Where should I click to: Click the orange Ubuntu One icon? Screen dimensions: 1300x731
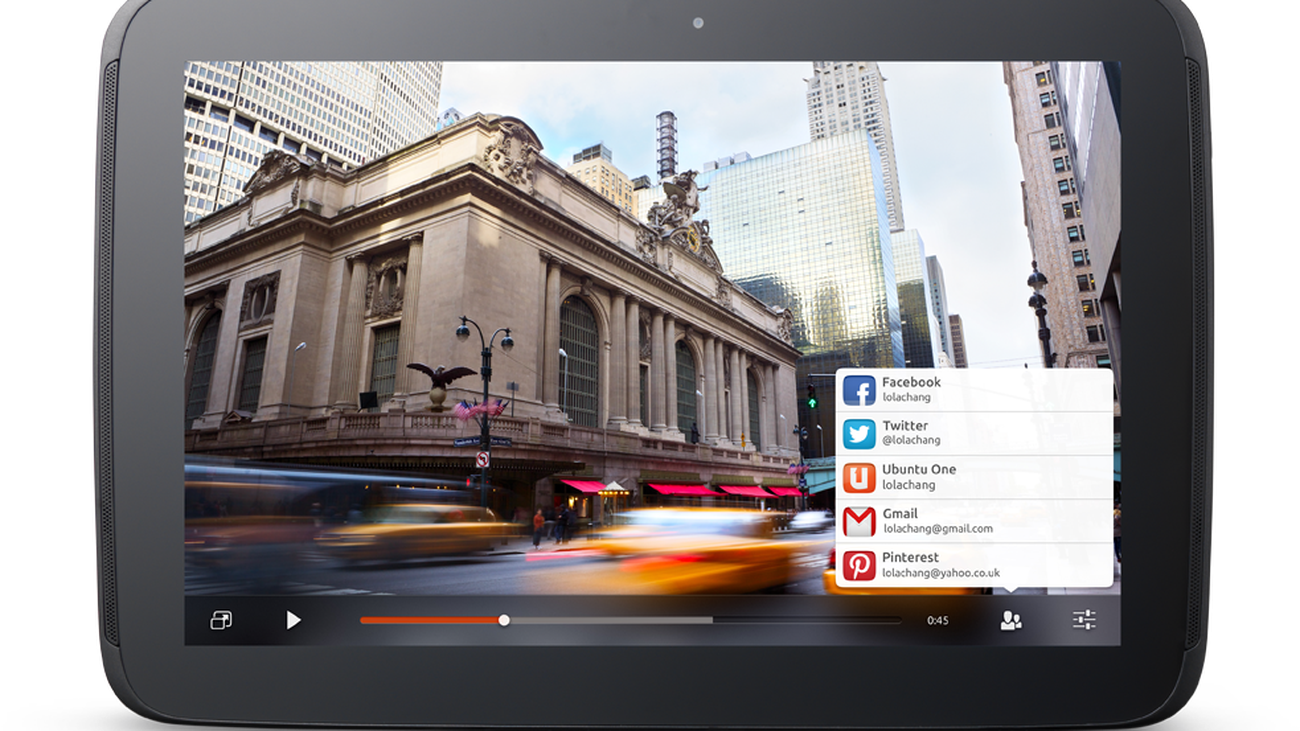tap(859, 477)
